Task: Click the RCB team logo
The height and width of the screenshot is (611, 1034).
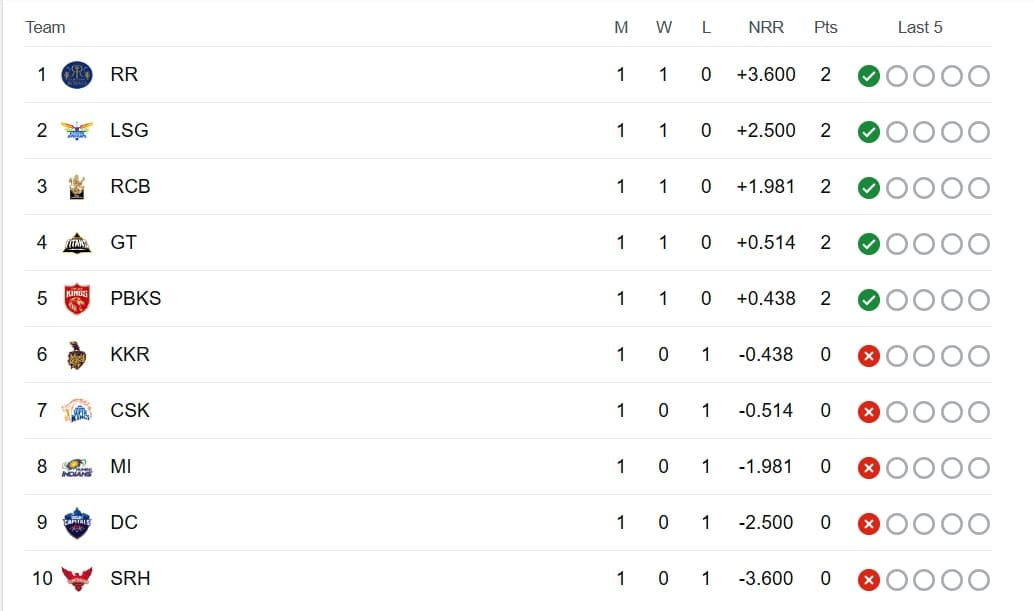Action: 76,187
